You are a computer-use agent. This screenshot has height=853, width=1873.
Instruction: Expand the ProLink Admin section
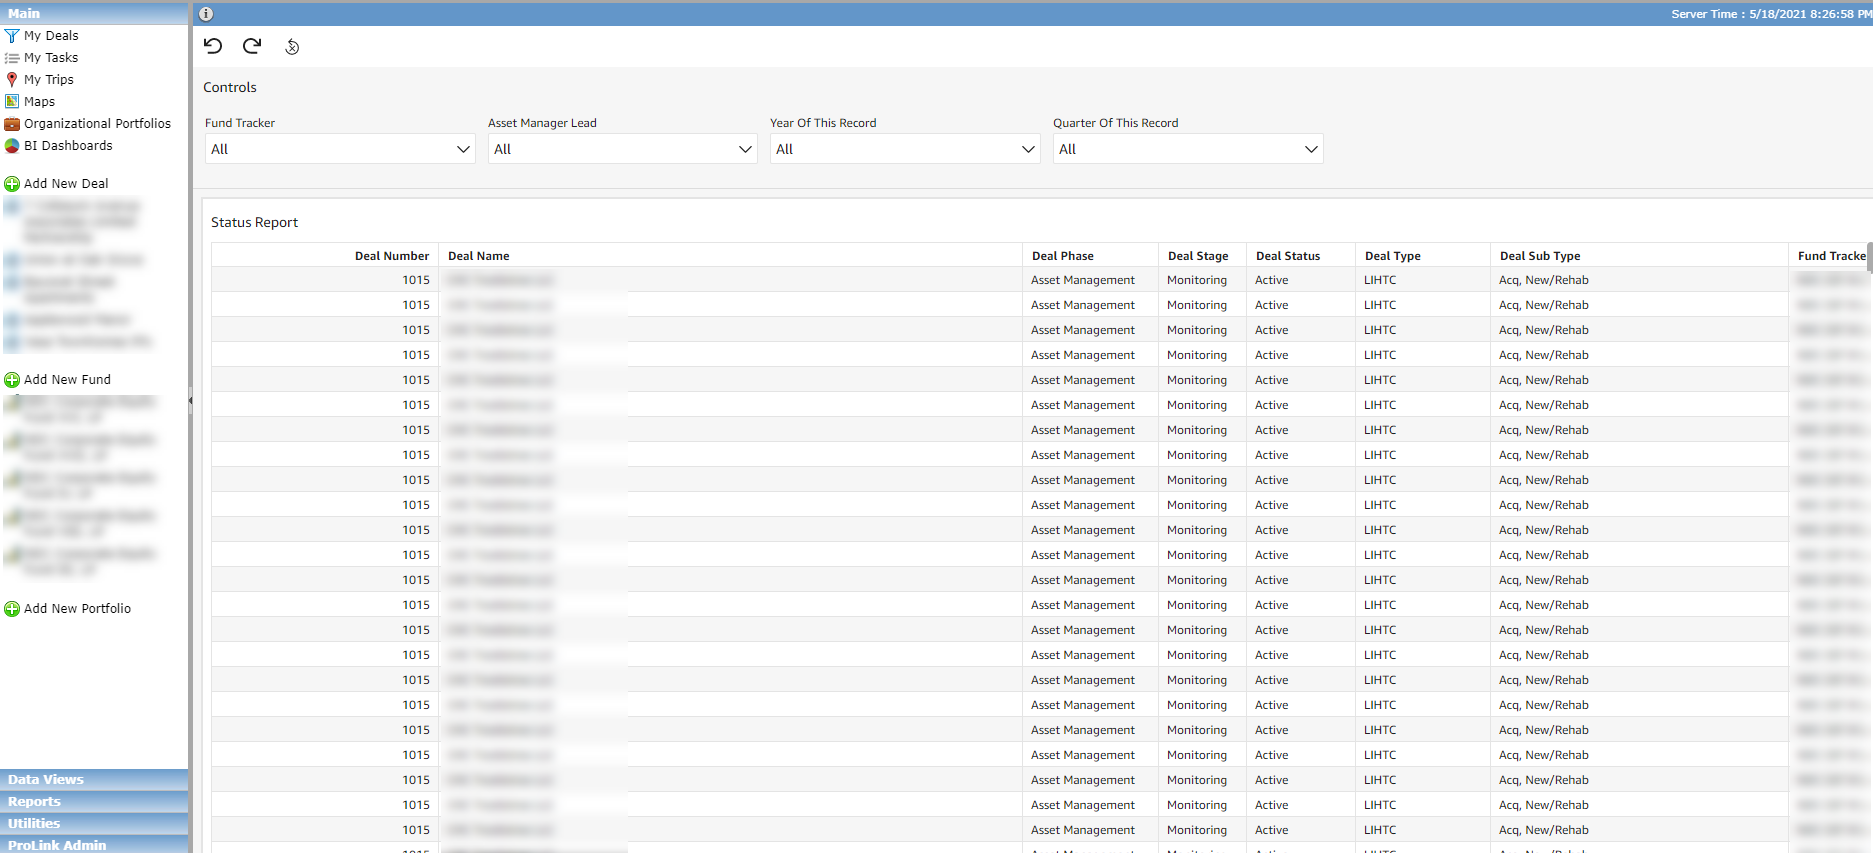pos(94,845)
